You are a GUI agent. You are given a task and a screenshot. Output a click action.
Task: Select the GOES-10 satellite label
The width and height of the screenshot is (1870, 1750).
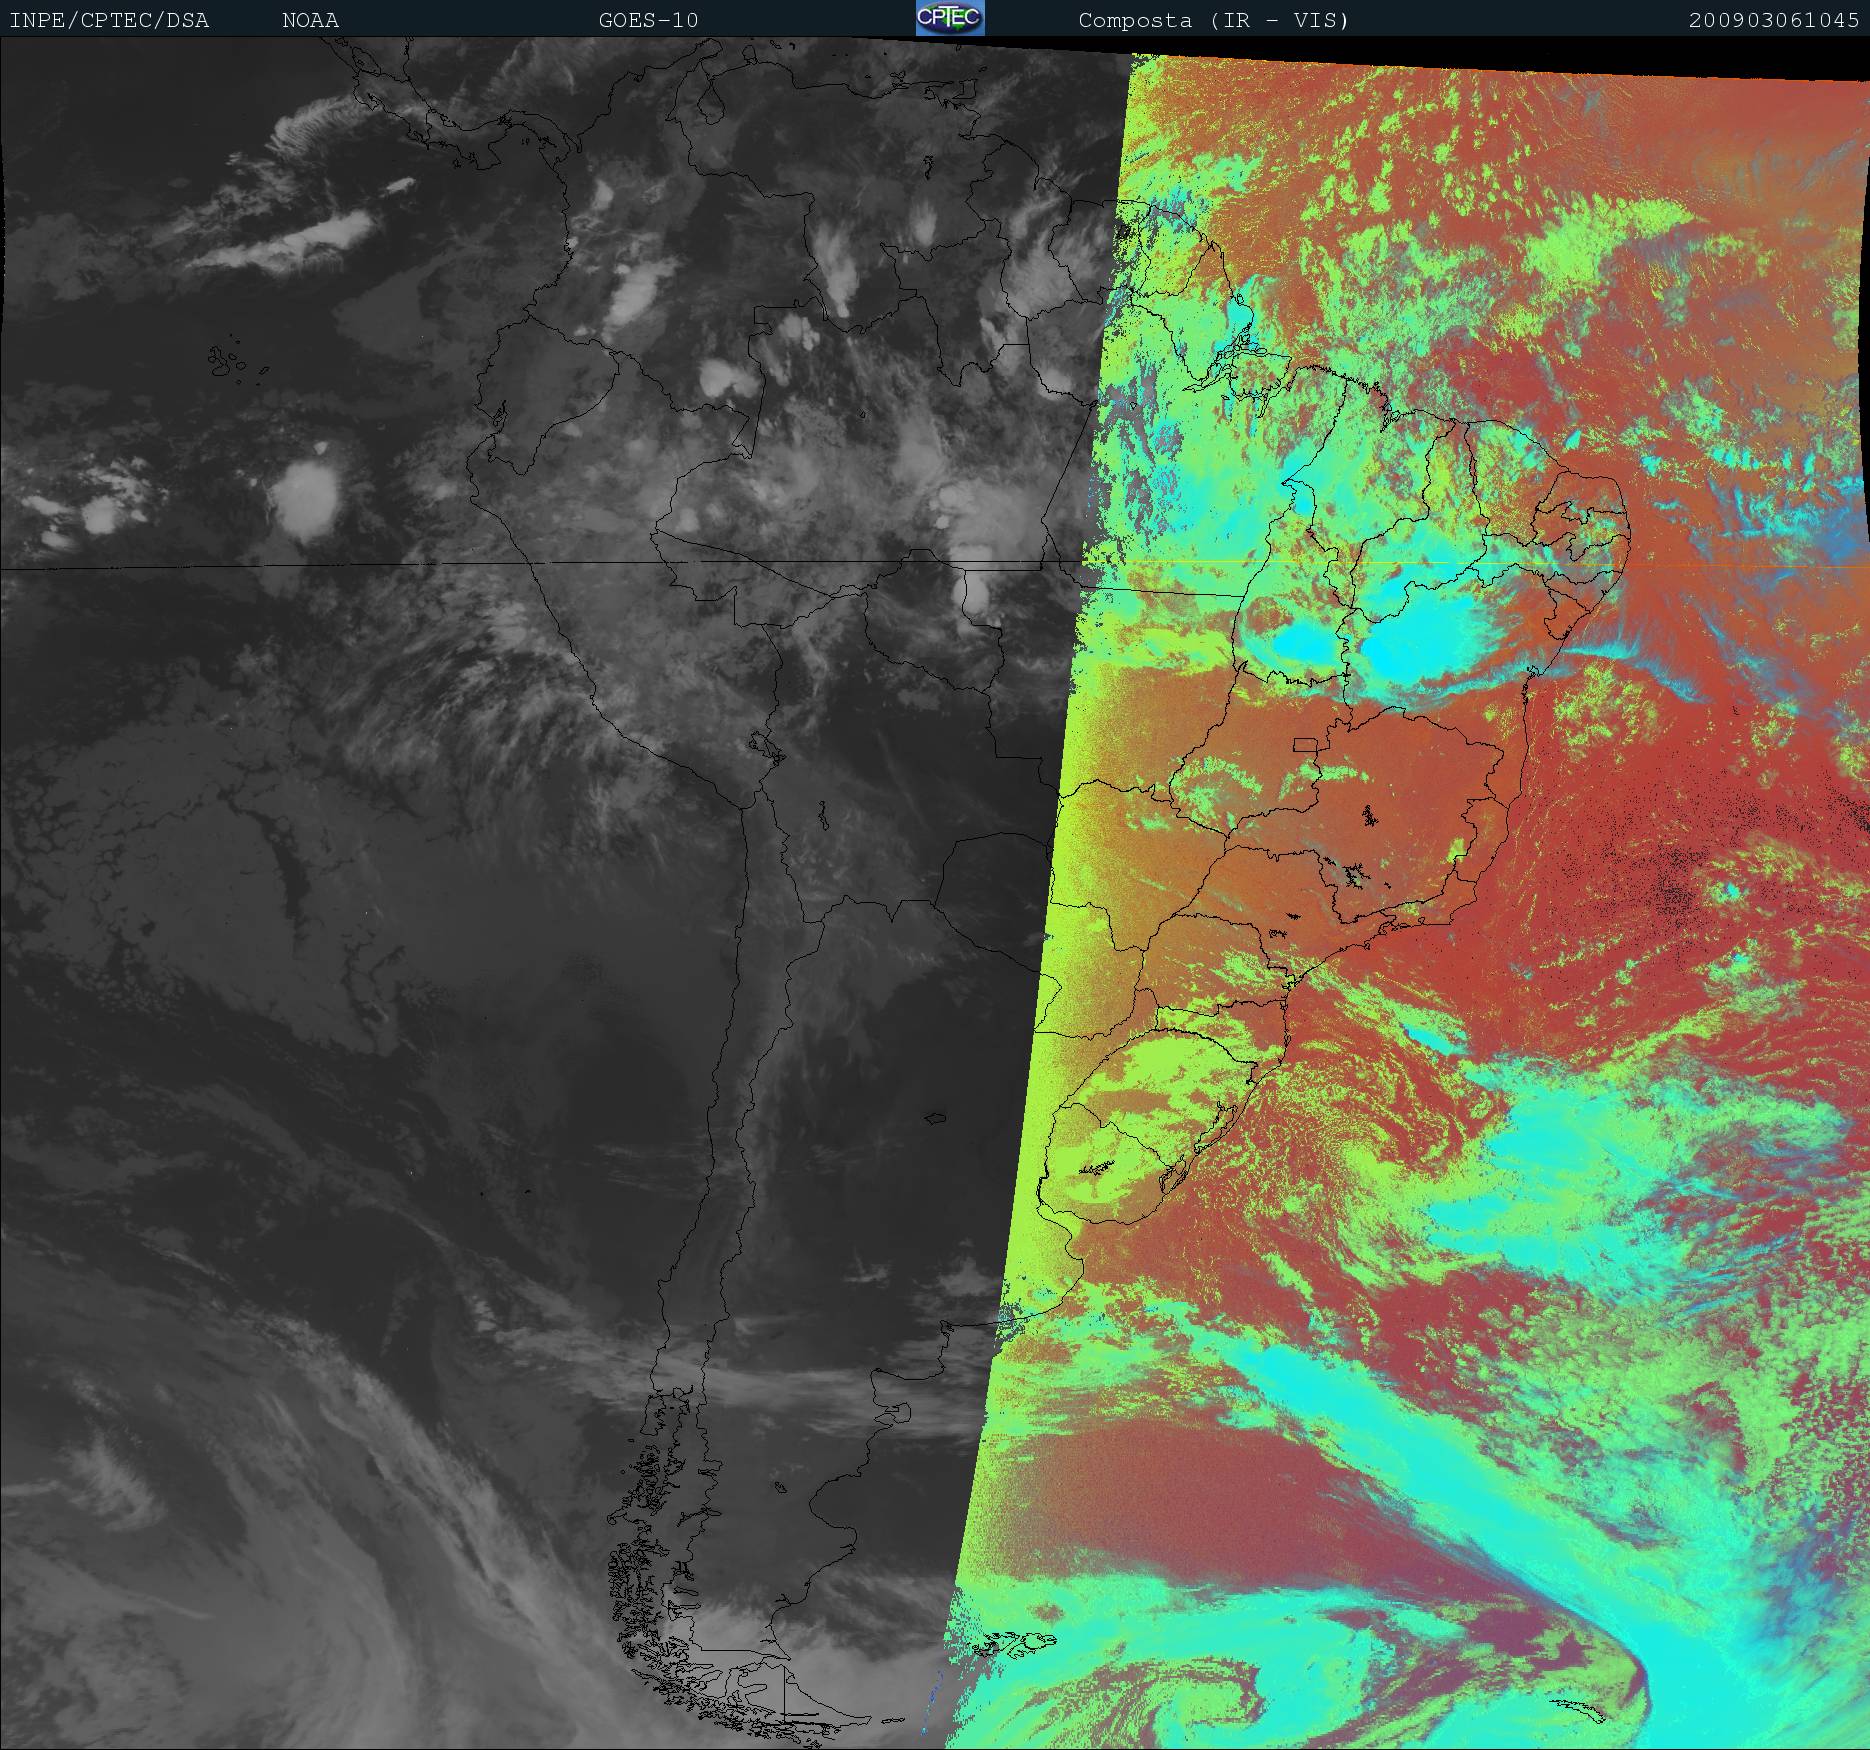pos(648,20)
